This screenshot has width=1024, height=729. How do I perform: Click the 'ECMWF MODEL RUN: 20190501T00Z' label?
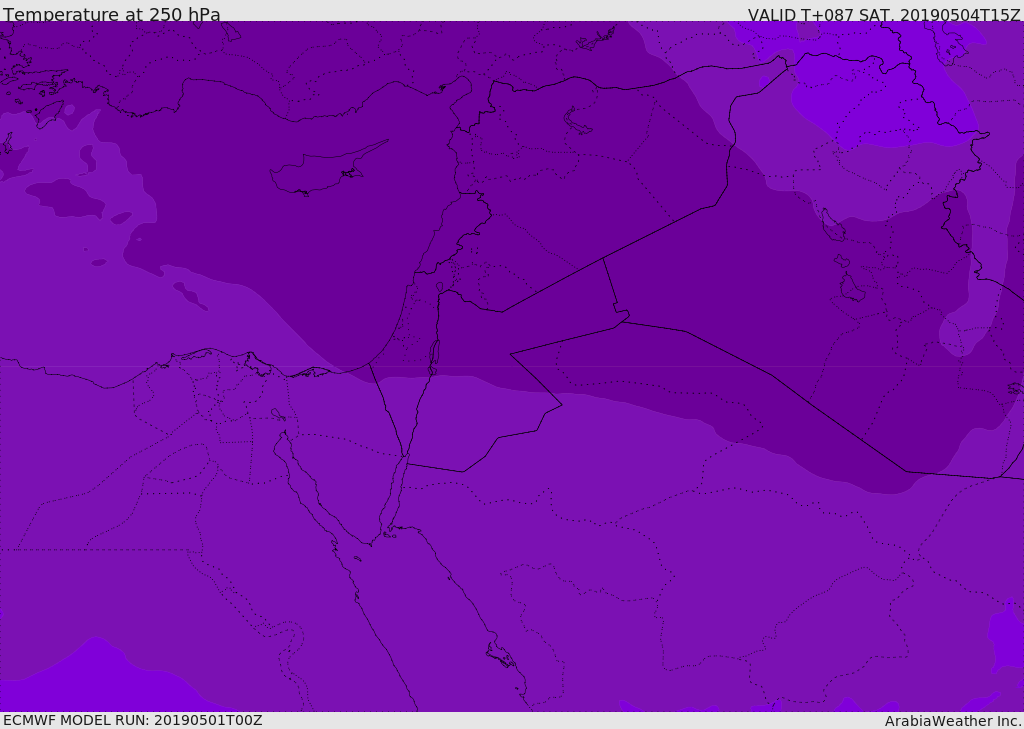133,720
